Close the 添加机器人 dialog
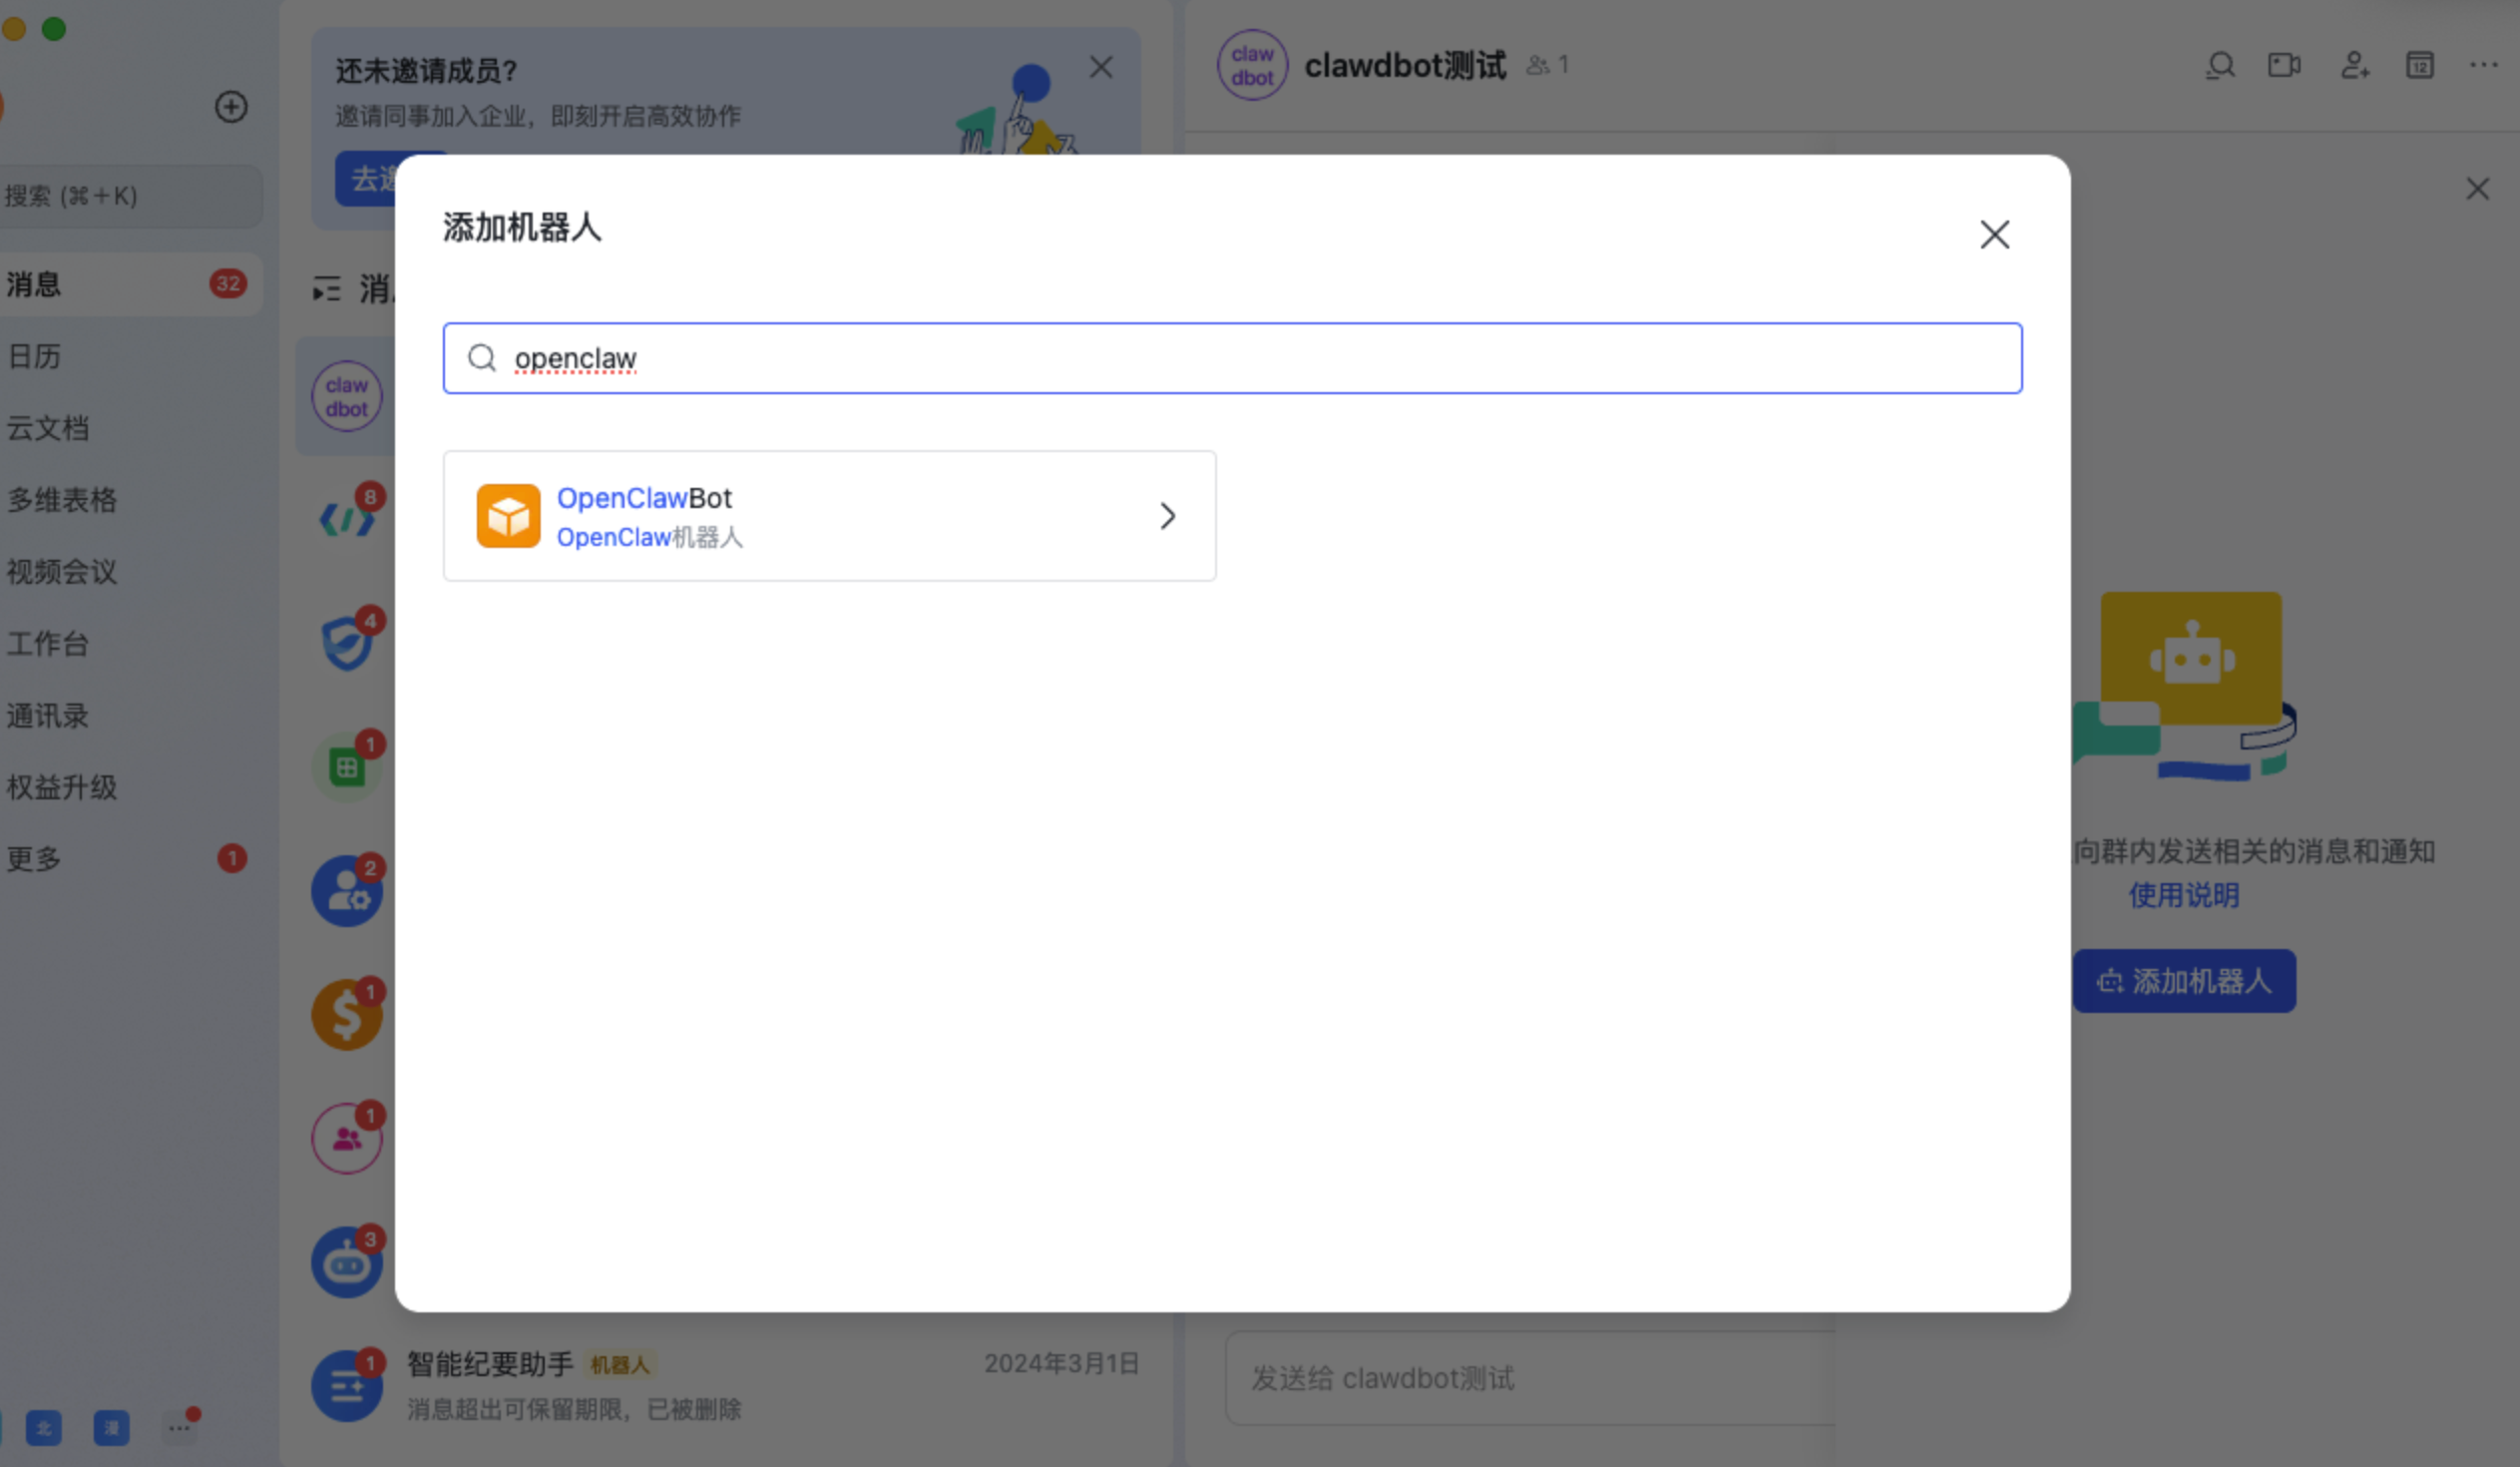 [x=1994, y=235]
